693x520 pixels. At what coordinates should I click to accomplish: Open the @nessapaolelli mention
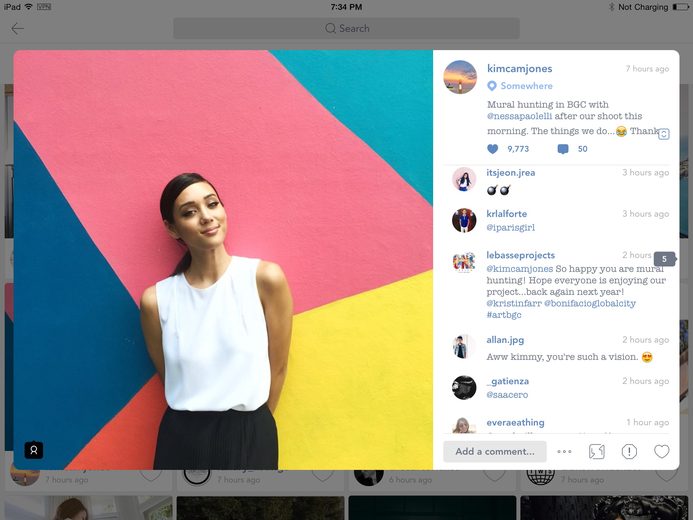click(x=519, y=116)
